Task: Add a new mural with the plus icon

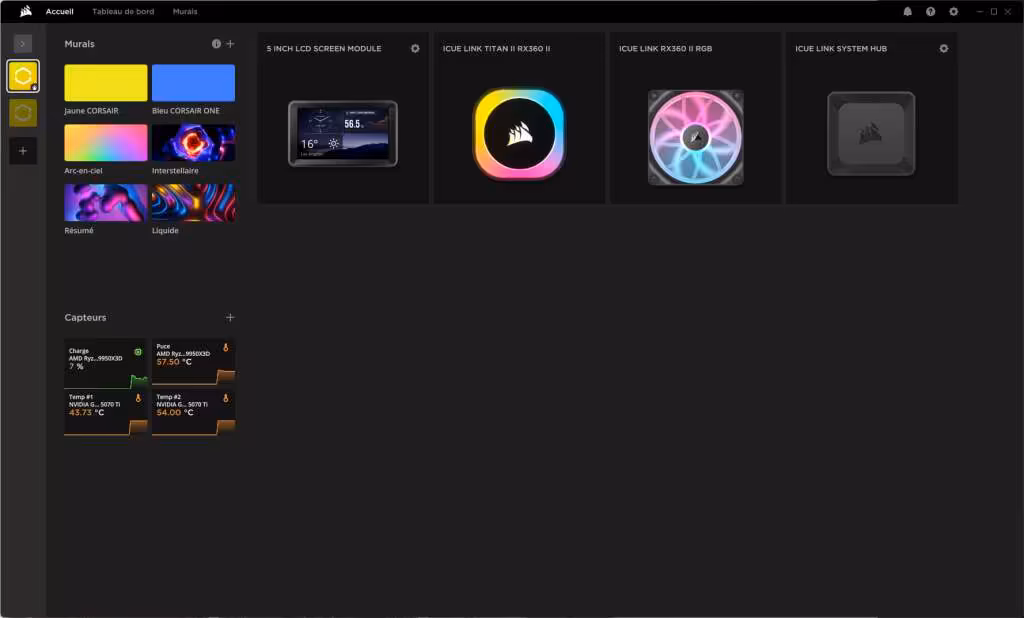Action: click(x=231, y=44)
